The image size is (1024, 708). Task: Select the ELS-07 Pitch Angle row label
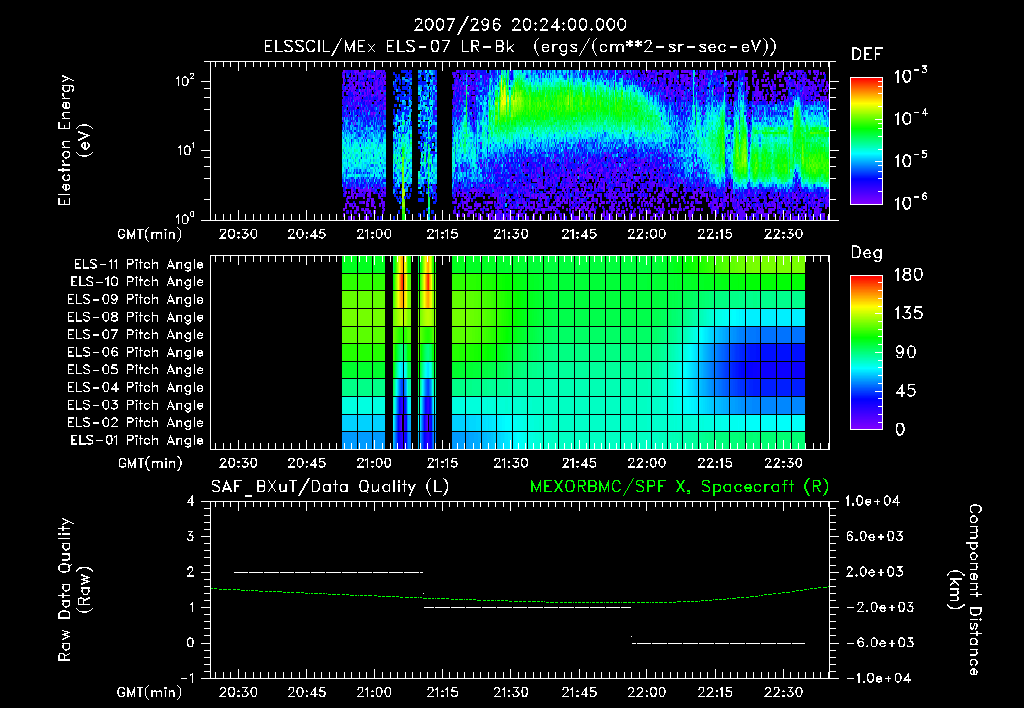135,334
